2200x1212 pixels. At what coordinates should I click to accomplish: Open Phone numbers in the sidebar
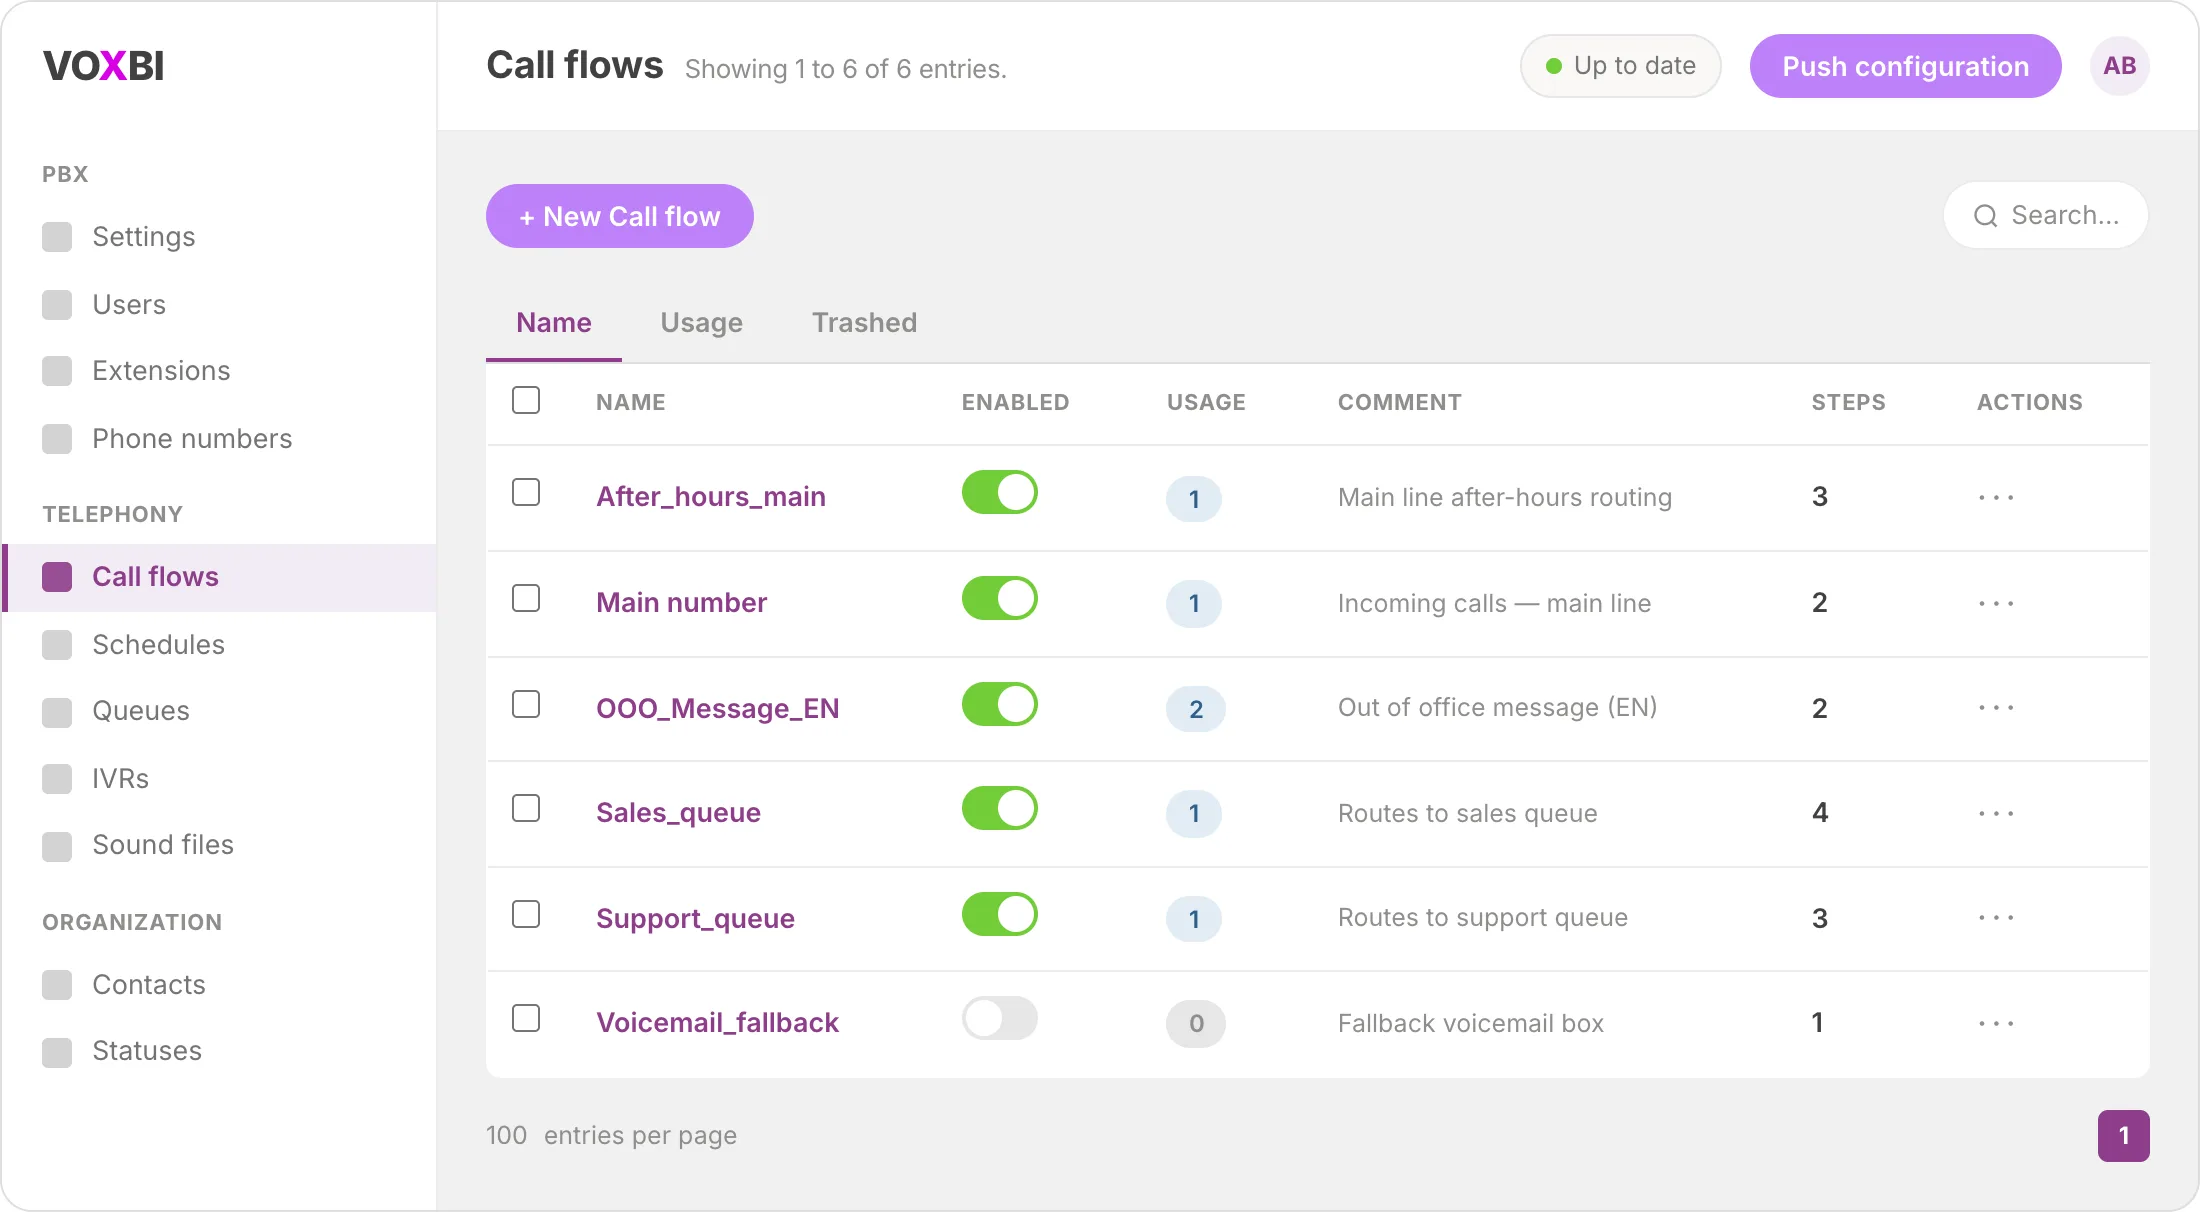tap(220, 439)
